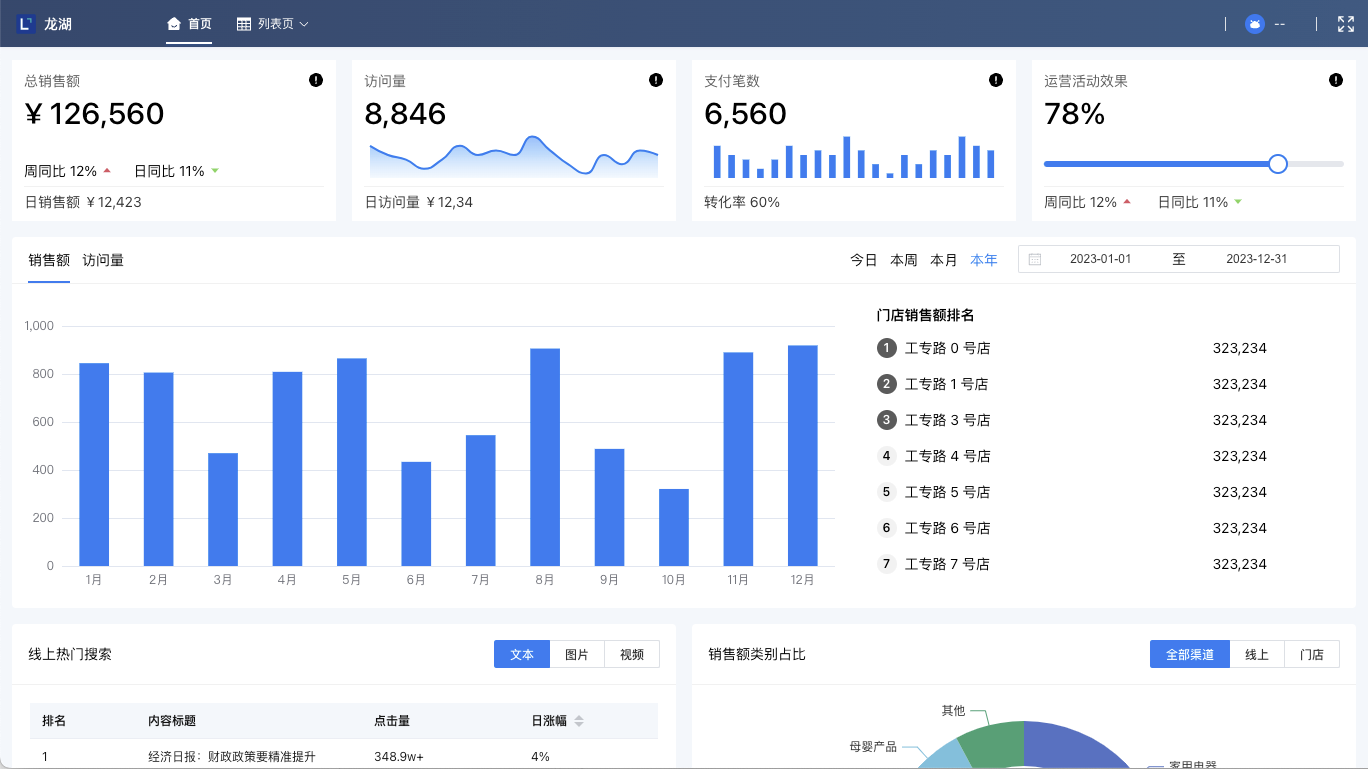Image resolution: width=1368 pixels, height=769 pixels.
Task: Click the 6月 bar in sales chart
Action: click(416, 514)
